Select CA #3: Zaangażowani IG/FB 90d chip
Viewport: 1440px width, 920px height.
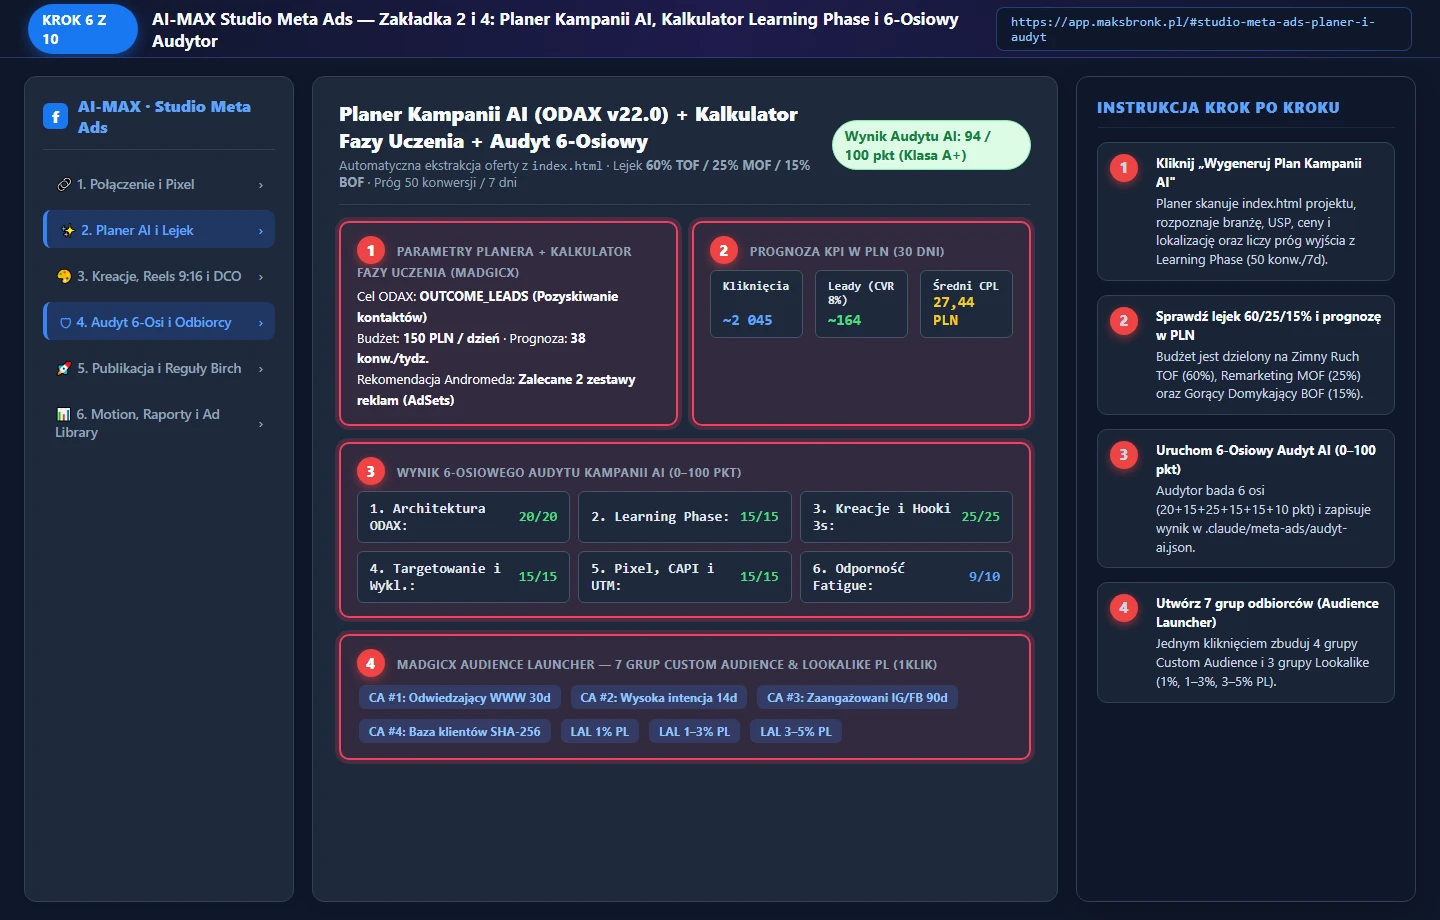857,698
